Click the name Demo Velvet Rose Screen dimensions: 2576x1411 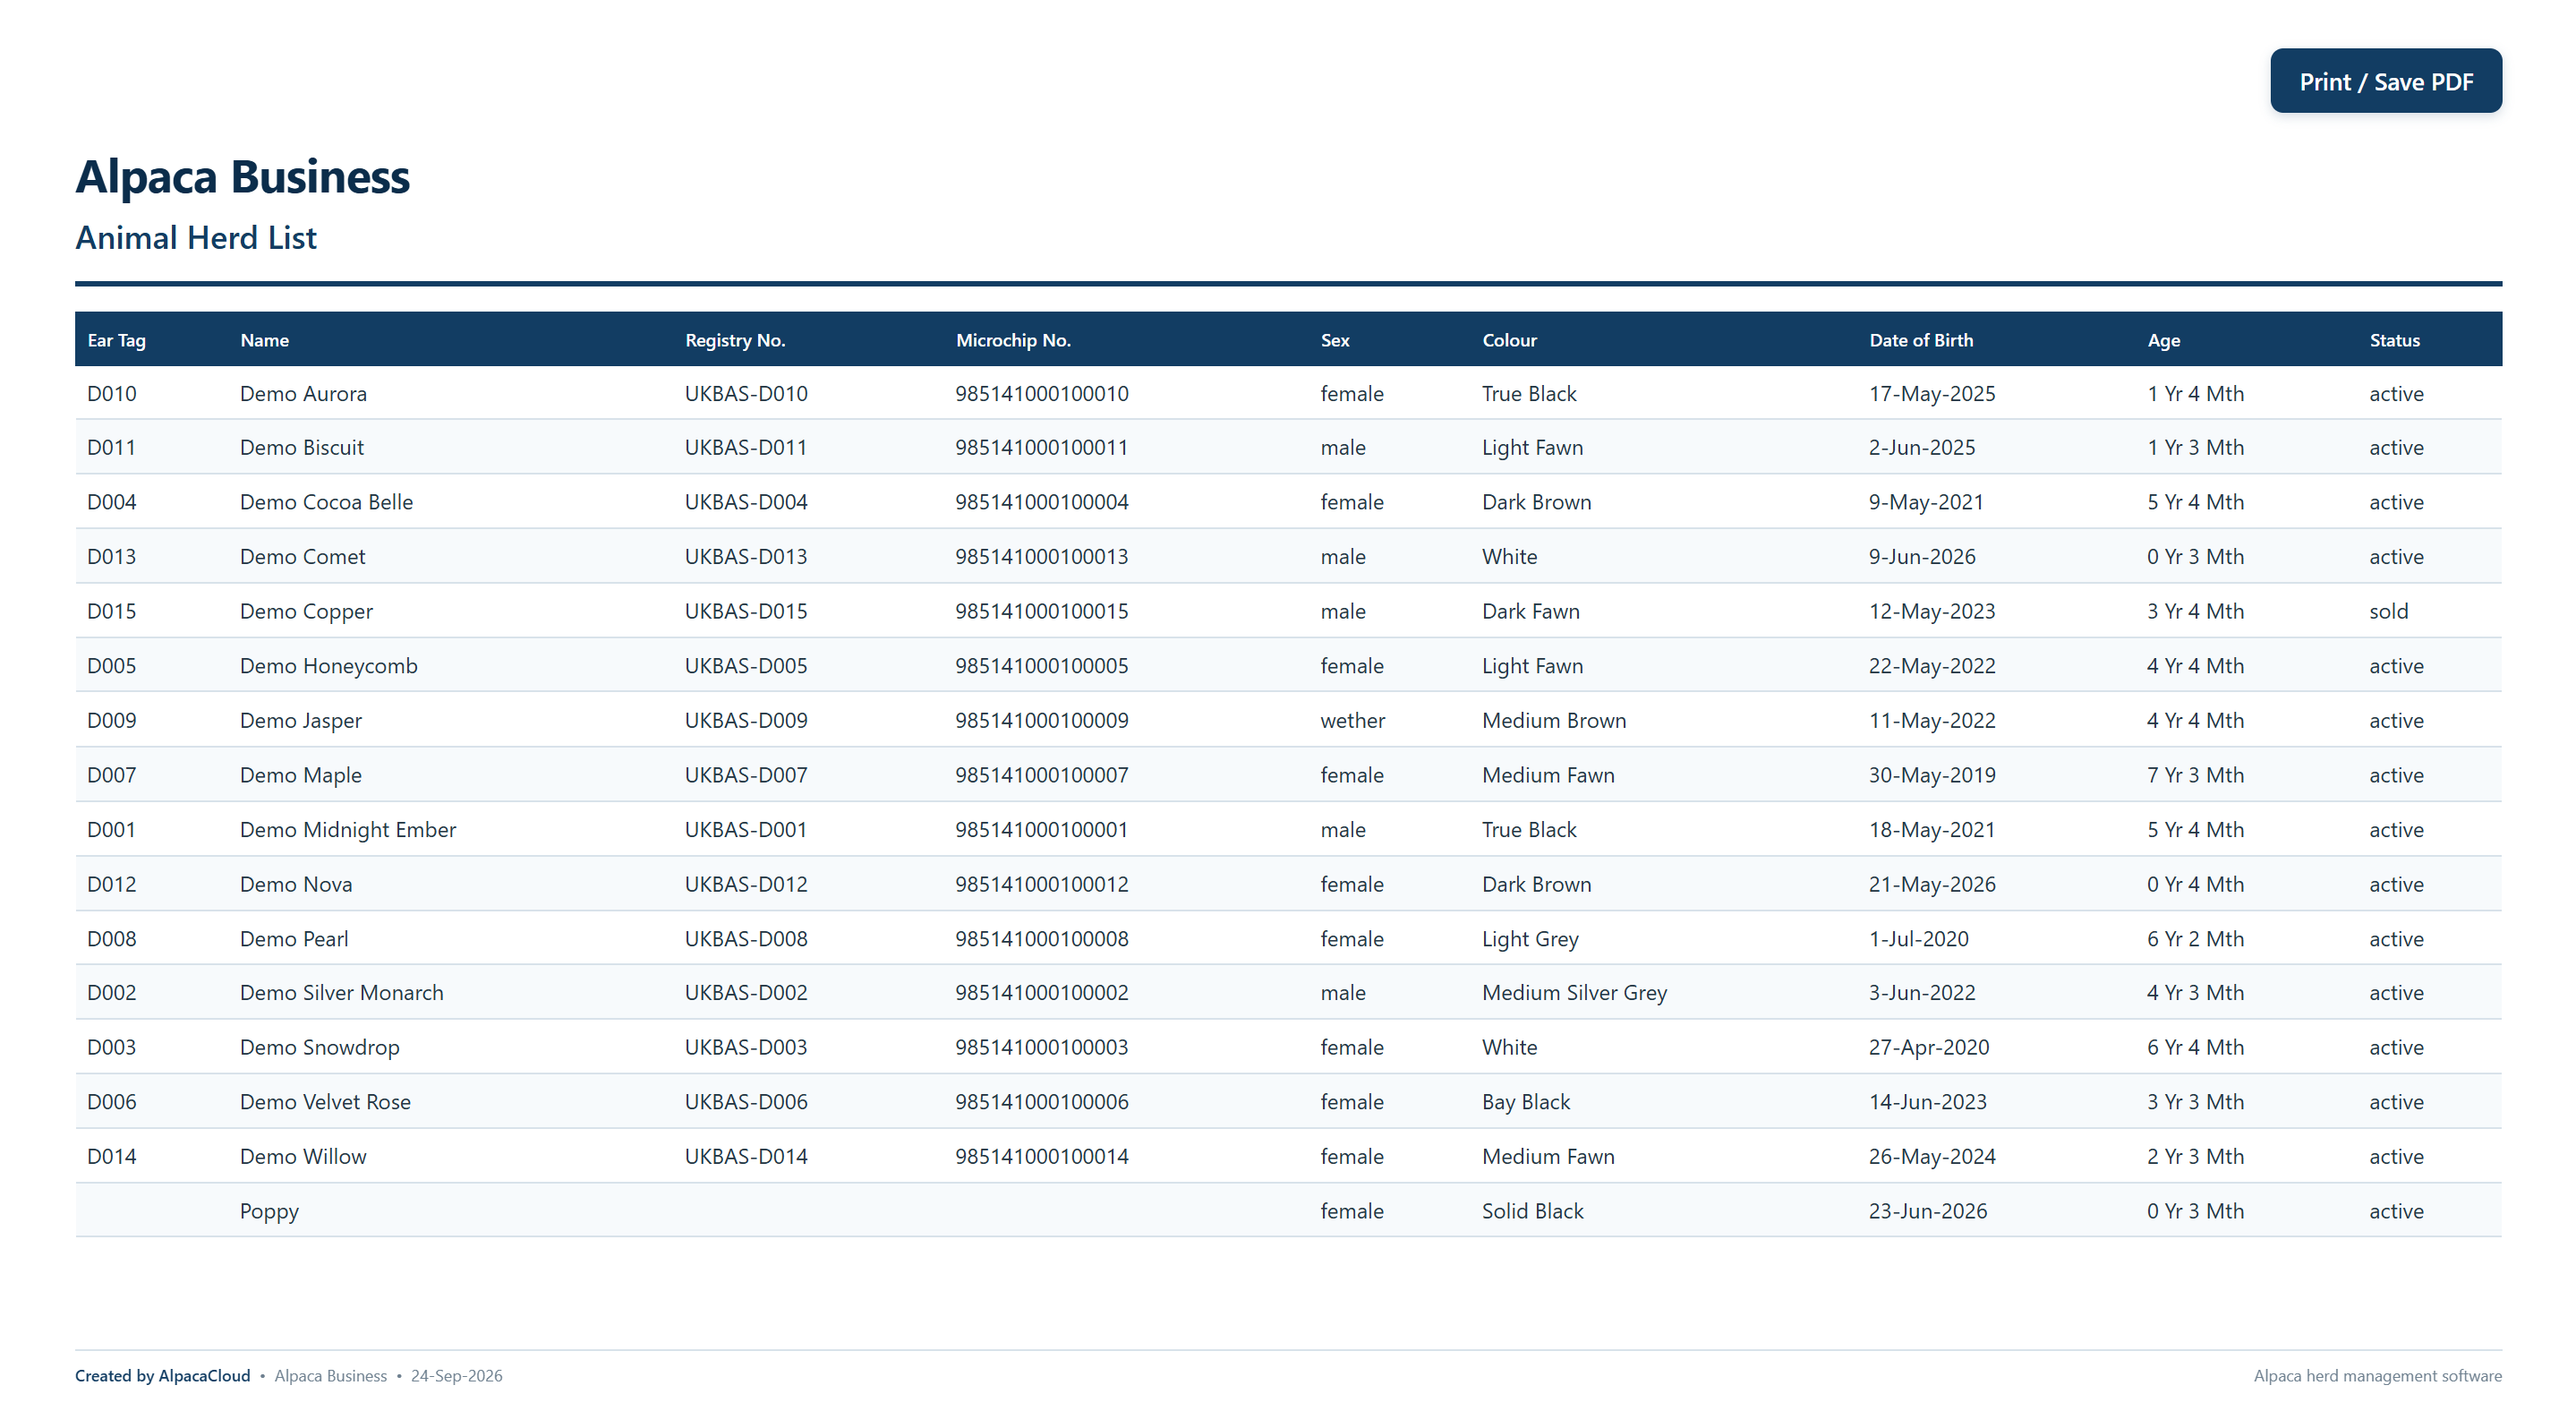click(x=325, y=1102)
